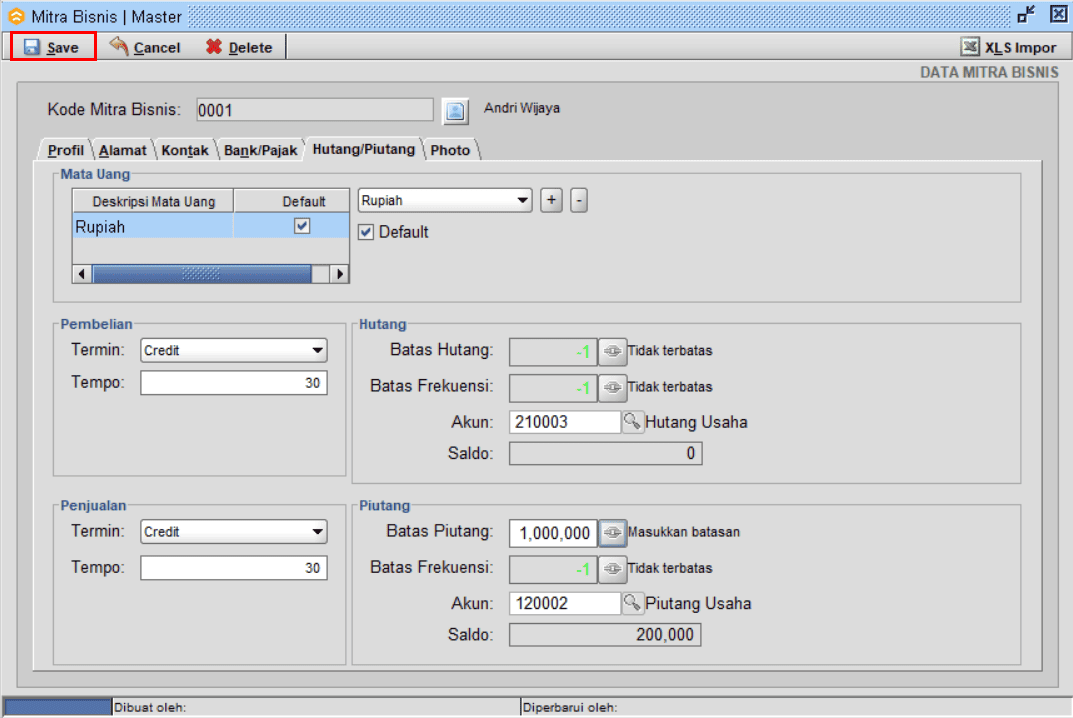Viewport: 1073px width, 718px height.
Task: Switch to the Profil tab
Action: pos(66,150)
